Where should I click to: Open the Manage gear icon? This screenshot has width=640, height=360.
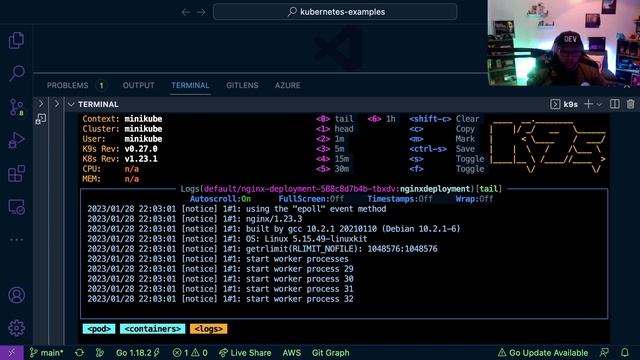click(x=16, y=328)
